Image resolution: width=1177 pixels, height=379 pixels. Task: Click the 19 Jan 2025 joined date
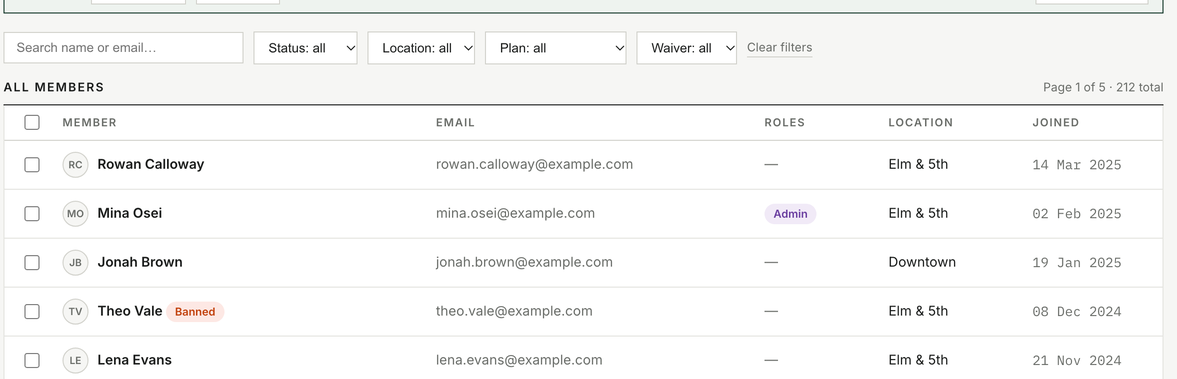(1076, 263)
